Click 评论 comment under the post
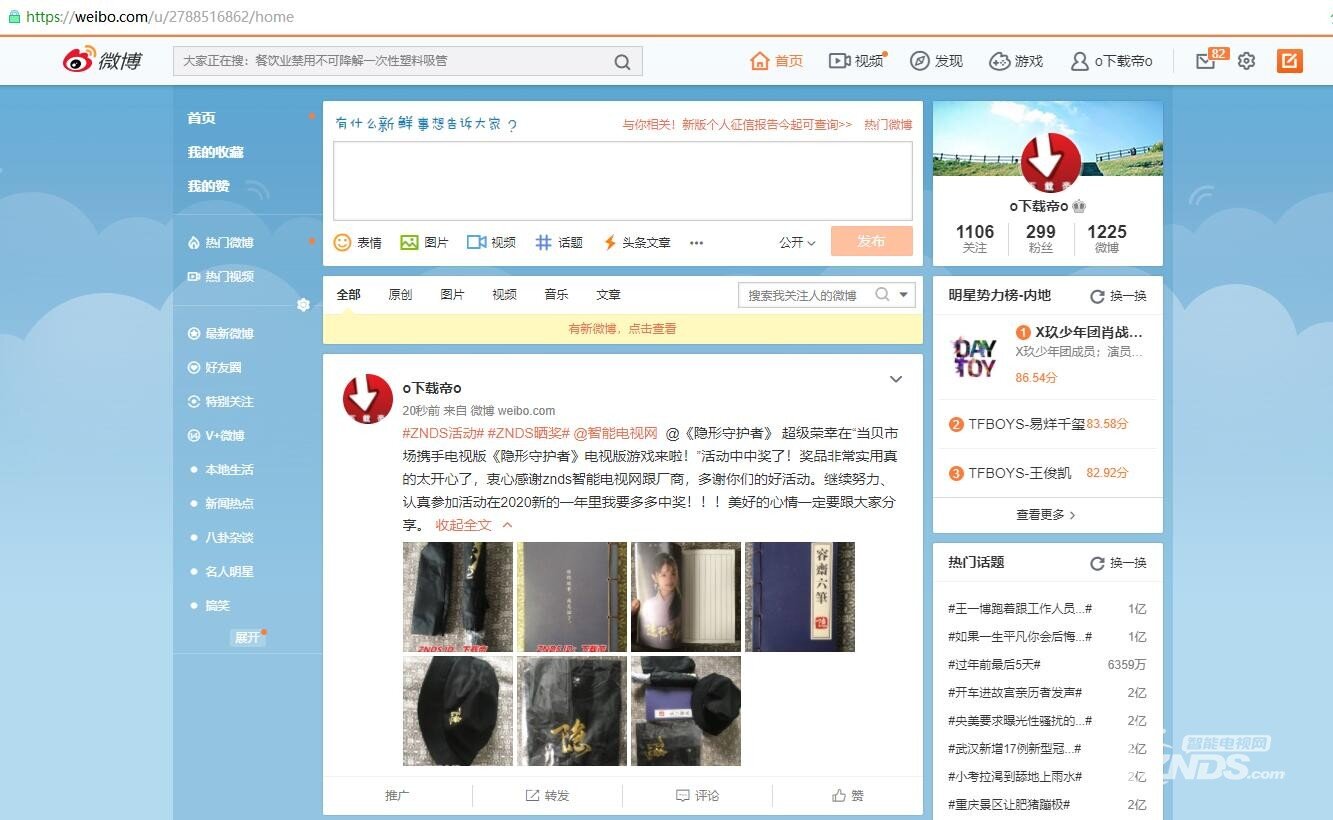 tap(697, 796)
